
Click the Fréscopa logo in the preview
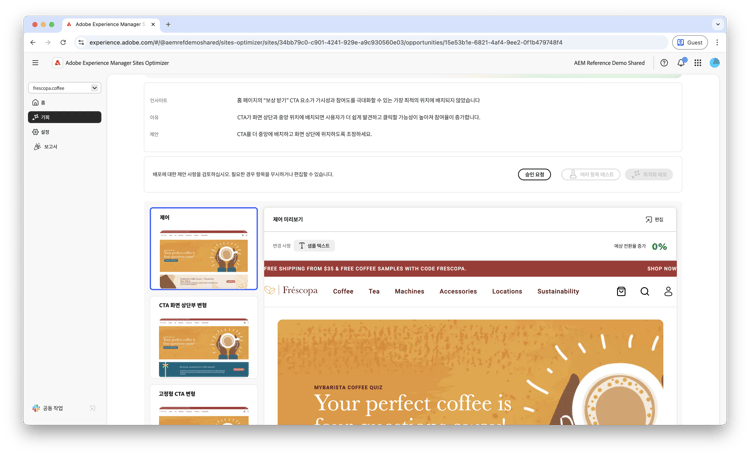(291, 290)
